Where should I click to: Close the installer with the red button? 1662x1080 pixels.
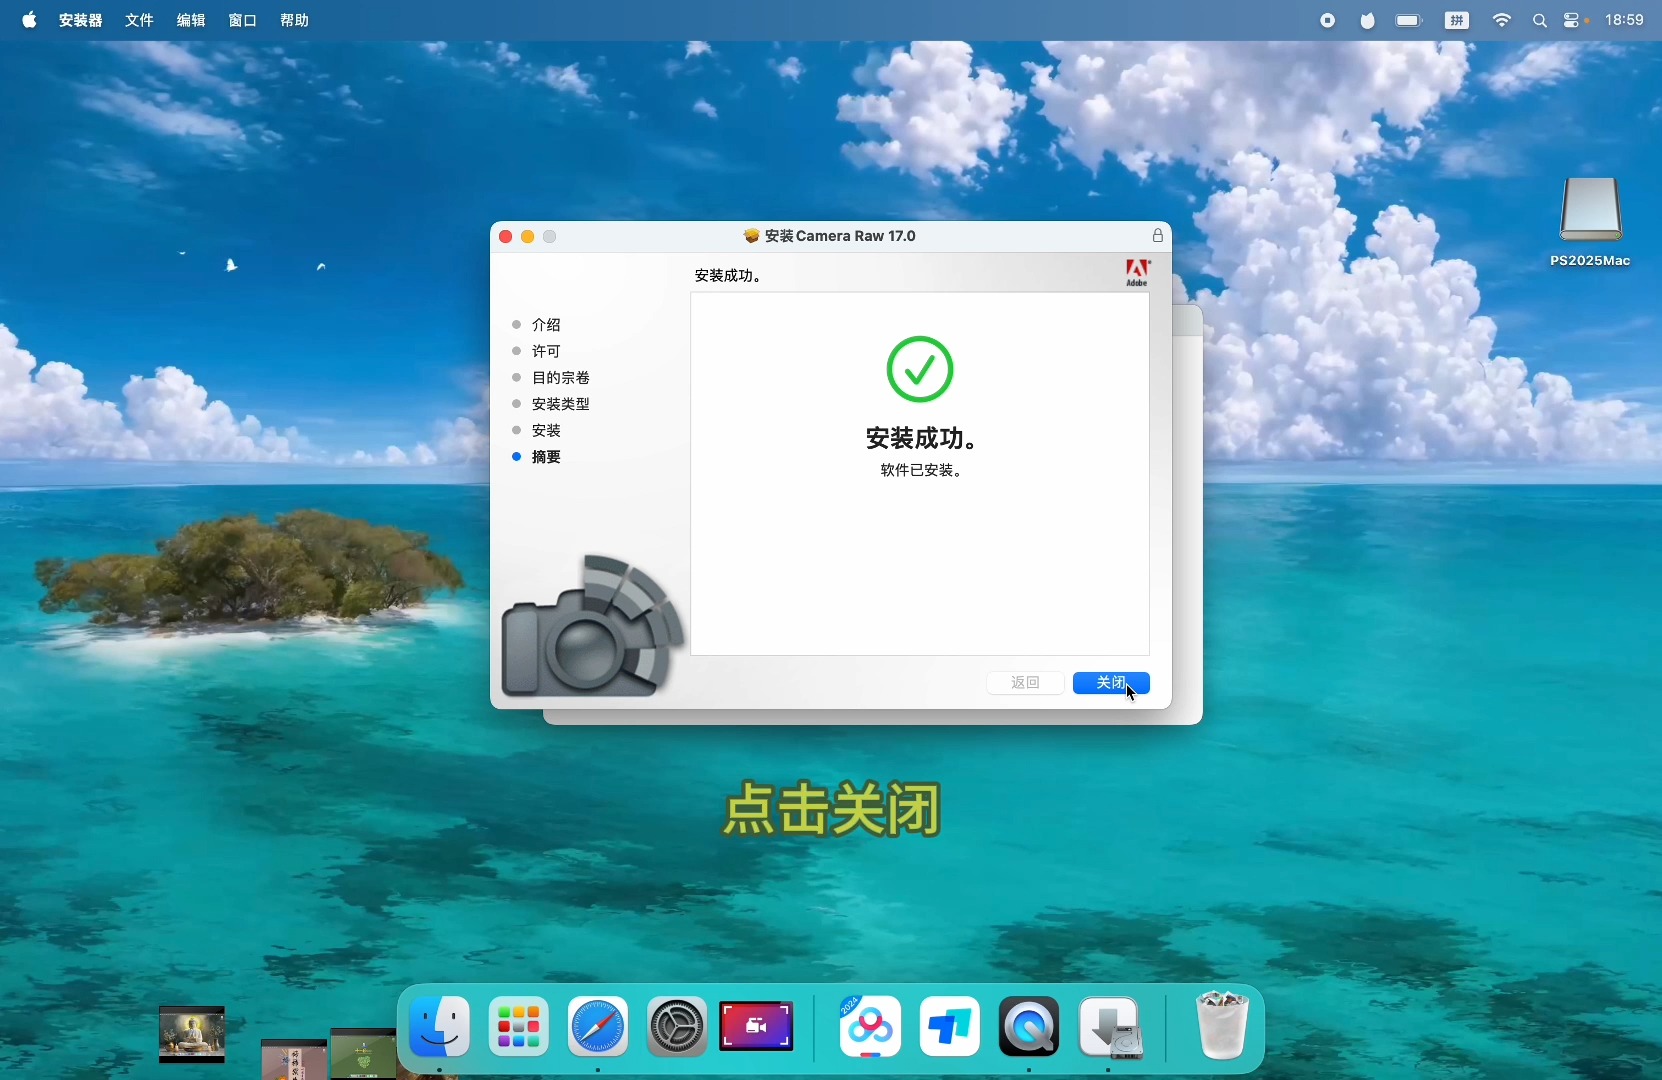pyautogui.click(x=506, y=237)
